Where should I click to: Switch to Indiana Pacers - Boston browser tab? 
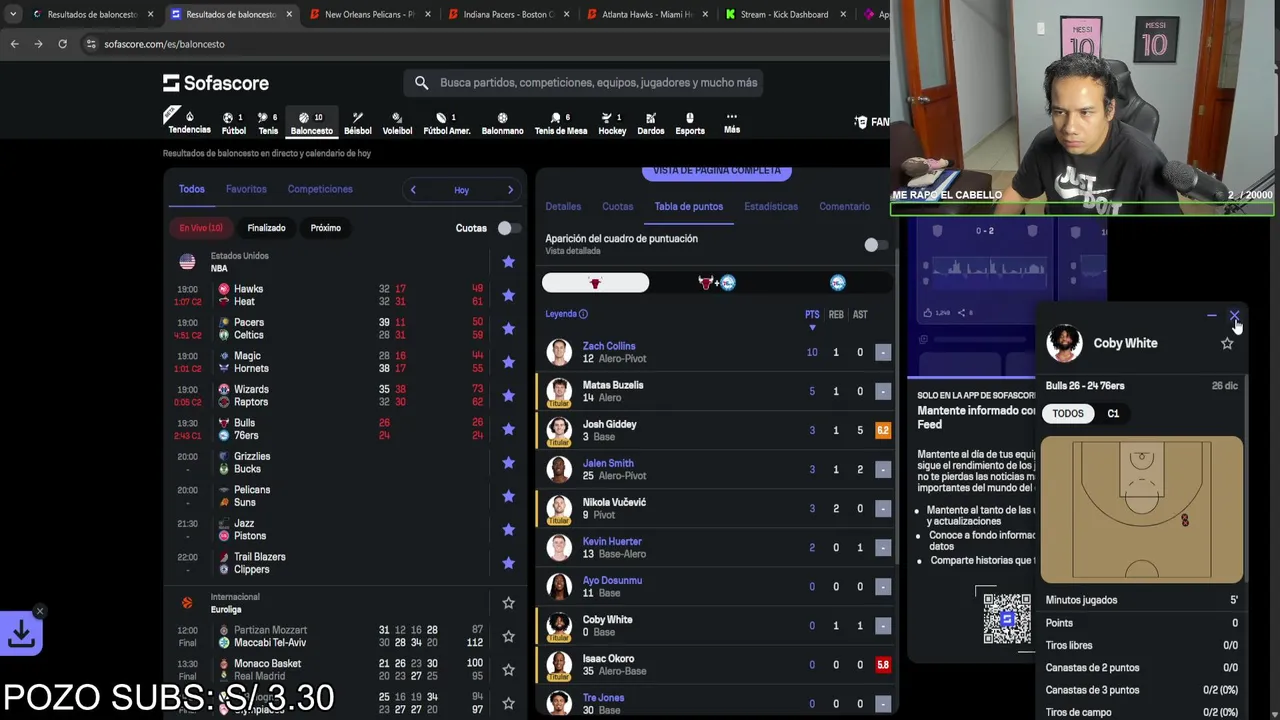pos(507,15)
